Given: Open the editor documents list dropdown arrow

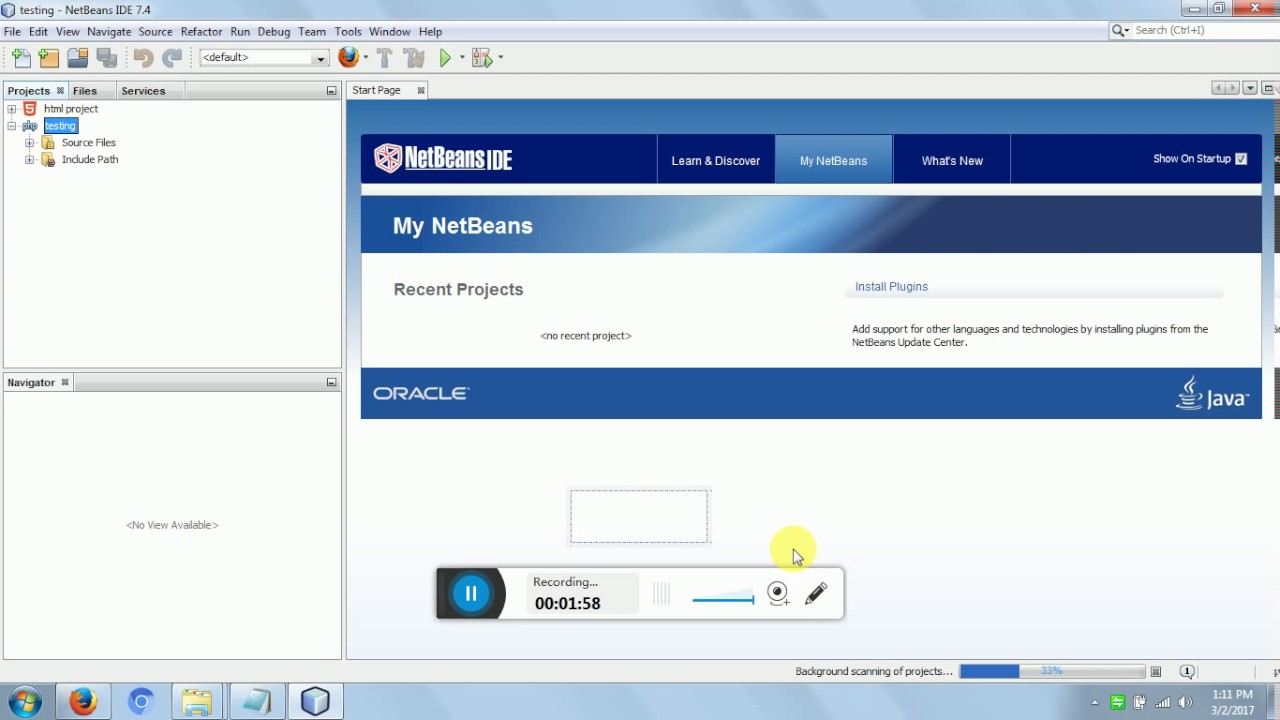Looking at the screenshot, I should (1250, 88).
